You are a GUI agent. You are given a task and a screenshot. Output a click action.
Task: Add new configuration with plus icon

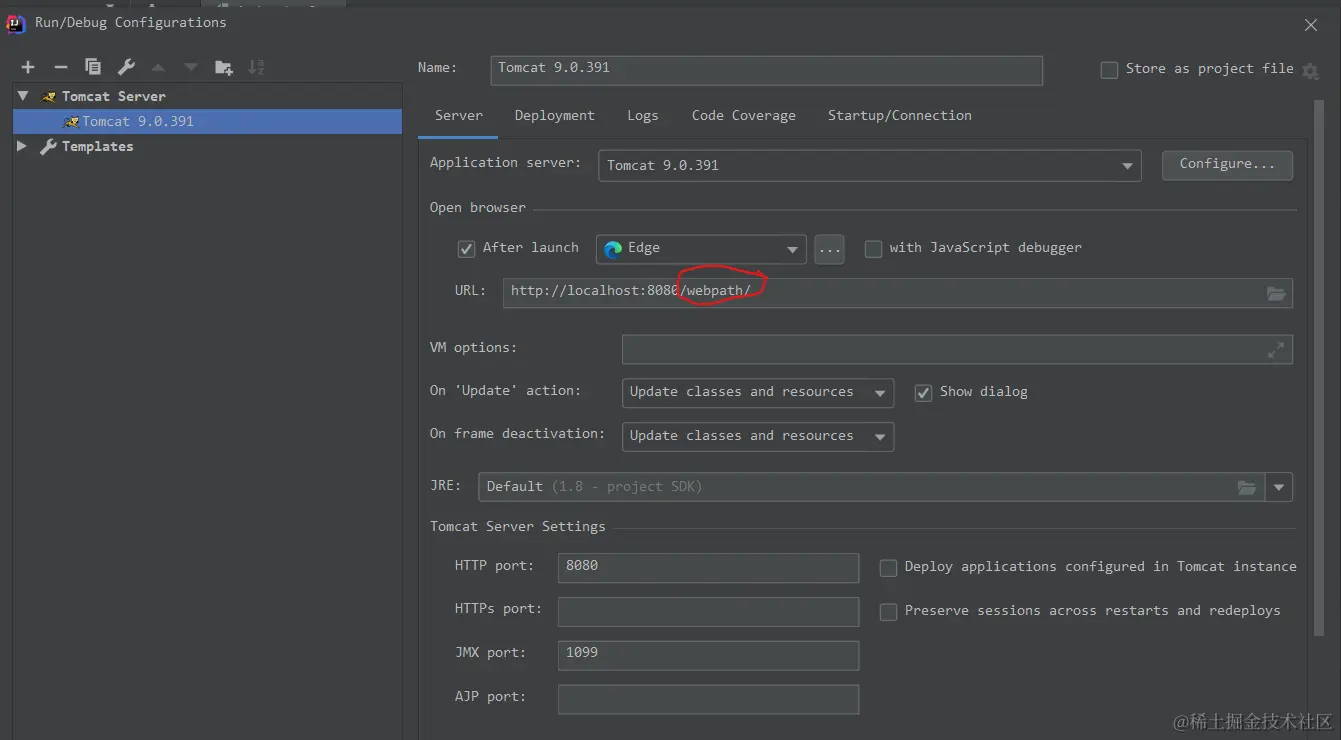click(x=28, y=67)
